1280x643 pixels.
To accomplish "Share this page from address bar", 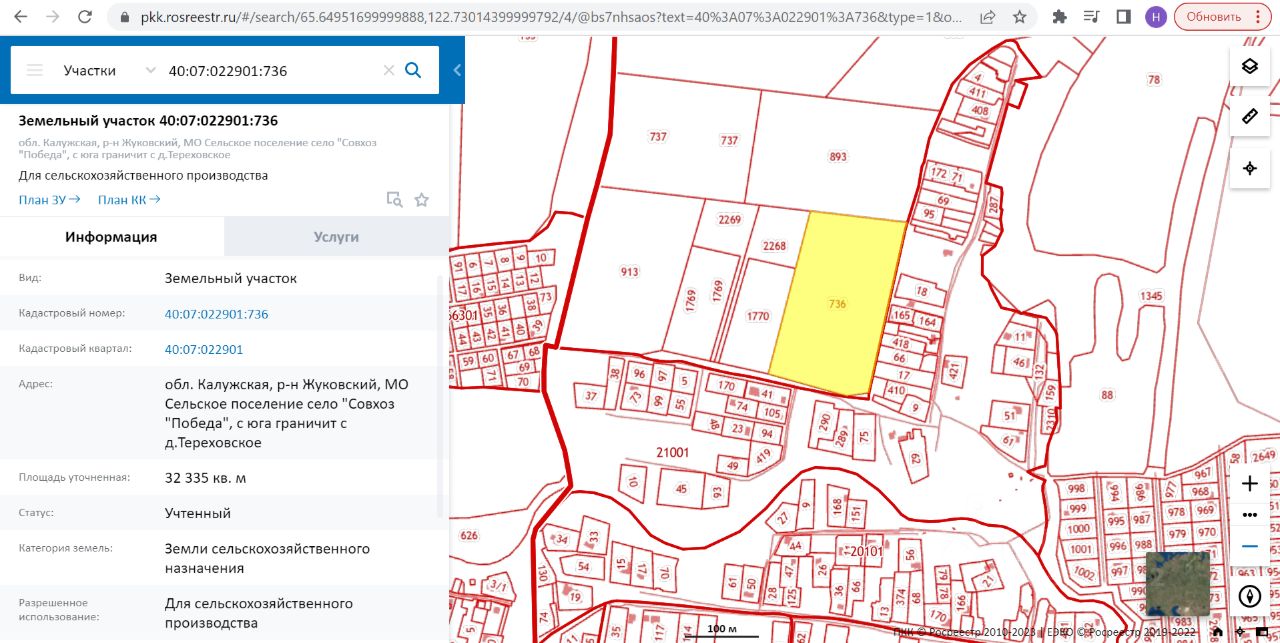I will click(x=987, y=17).
